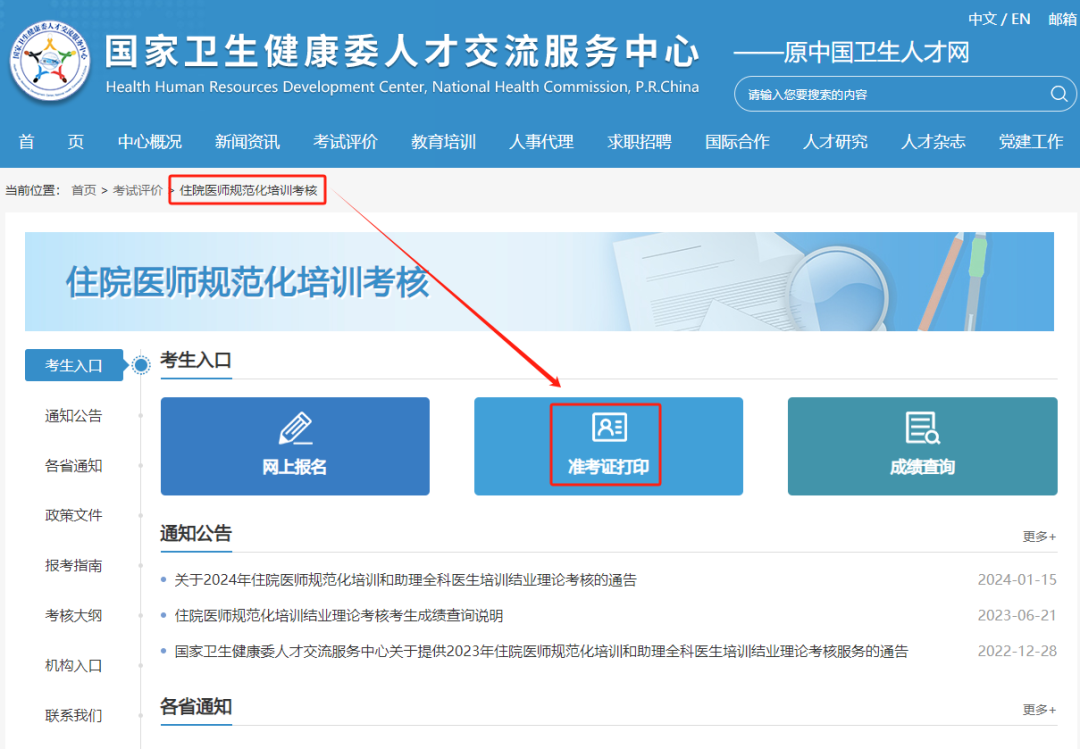
Task: Open the 国际合作 navigation menu
Action: click(737, 141)
